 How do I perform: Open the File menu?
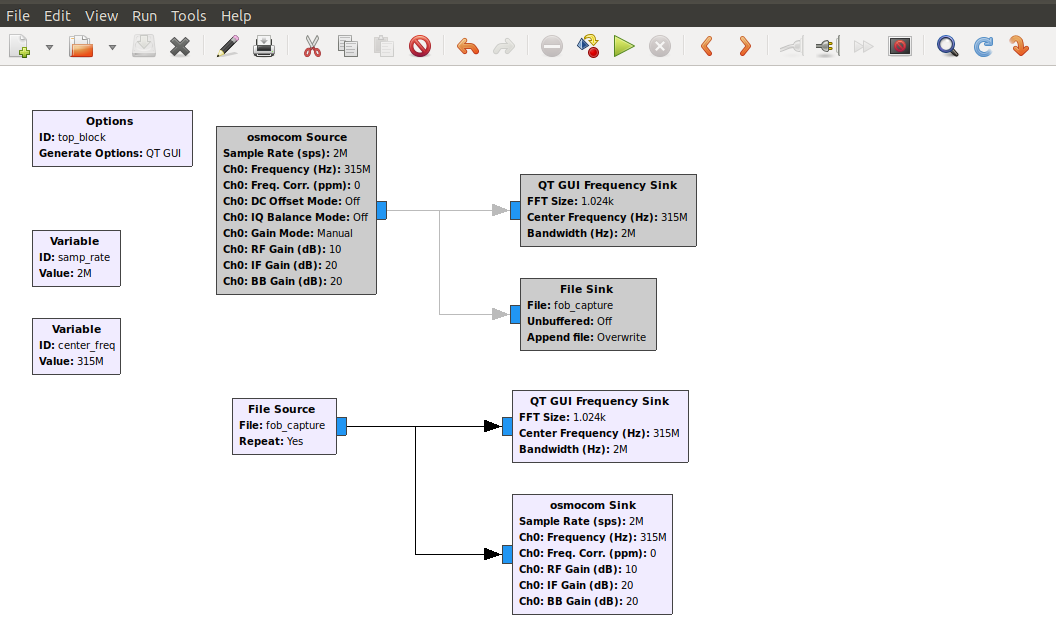tap(18, 15)
